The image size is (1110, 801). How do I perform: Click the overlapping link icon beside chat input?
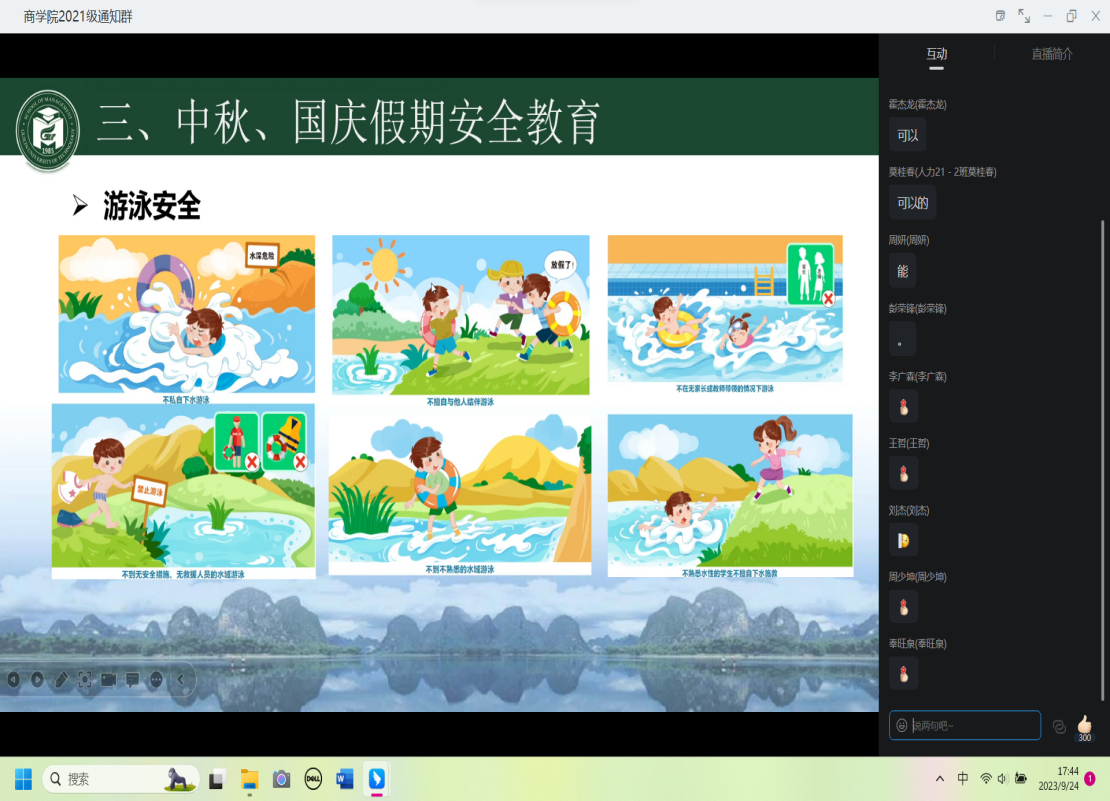click(x=1059, y=727)
